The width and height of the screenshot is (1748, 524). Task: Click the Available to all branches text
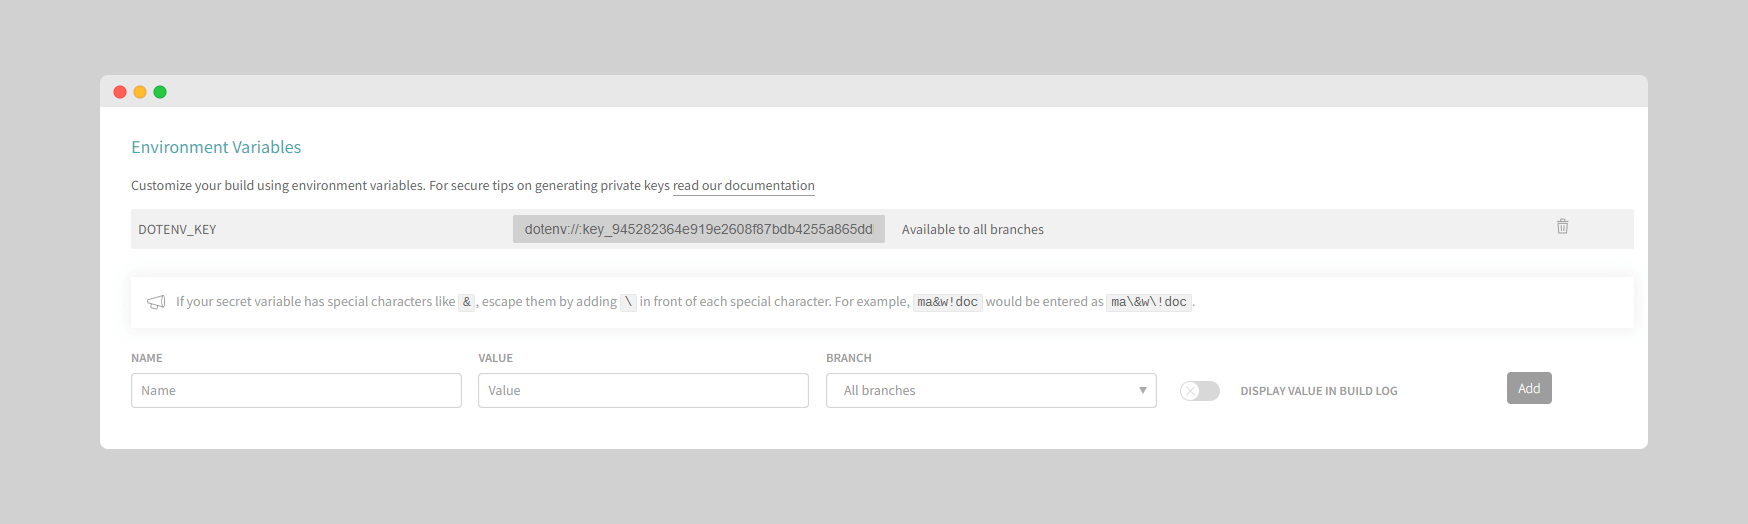(973, 230)
